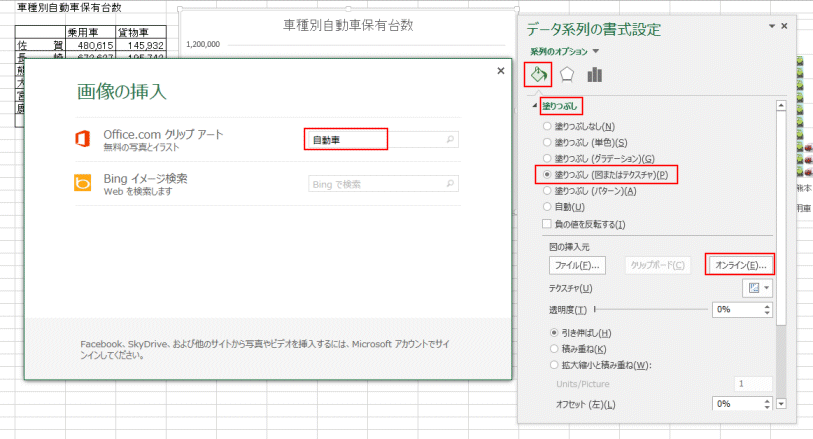
Task: Click the Bing image search logo icon
Action: click(85, 184)
